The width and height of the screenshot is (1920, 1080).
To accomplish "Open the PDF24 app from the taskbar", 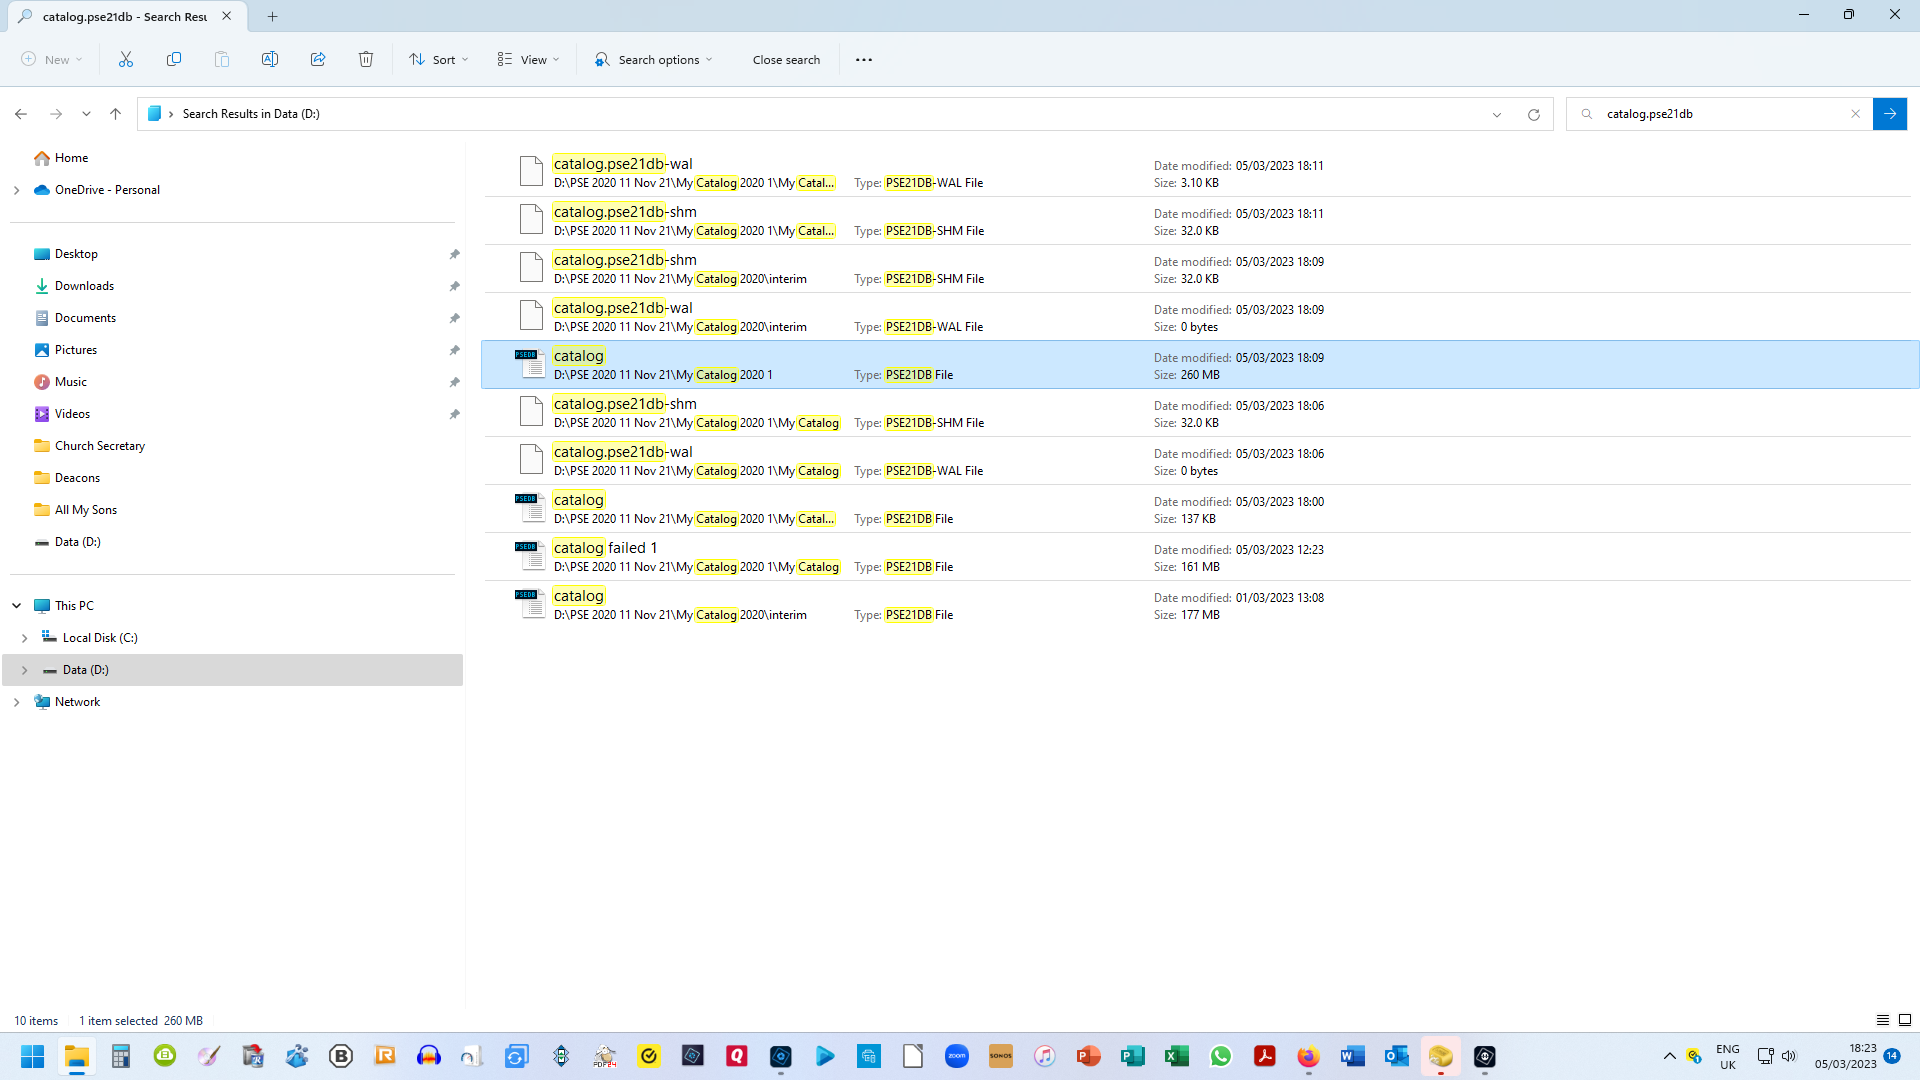I will tap(604, 1055).
